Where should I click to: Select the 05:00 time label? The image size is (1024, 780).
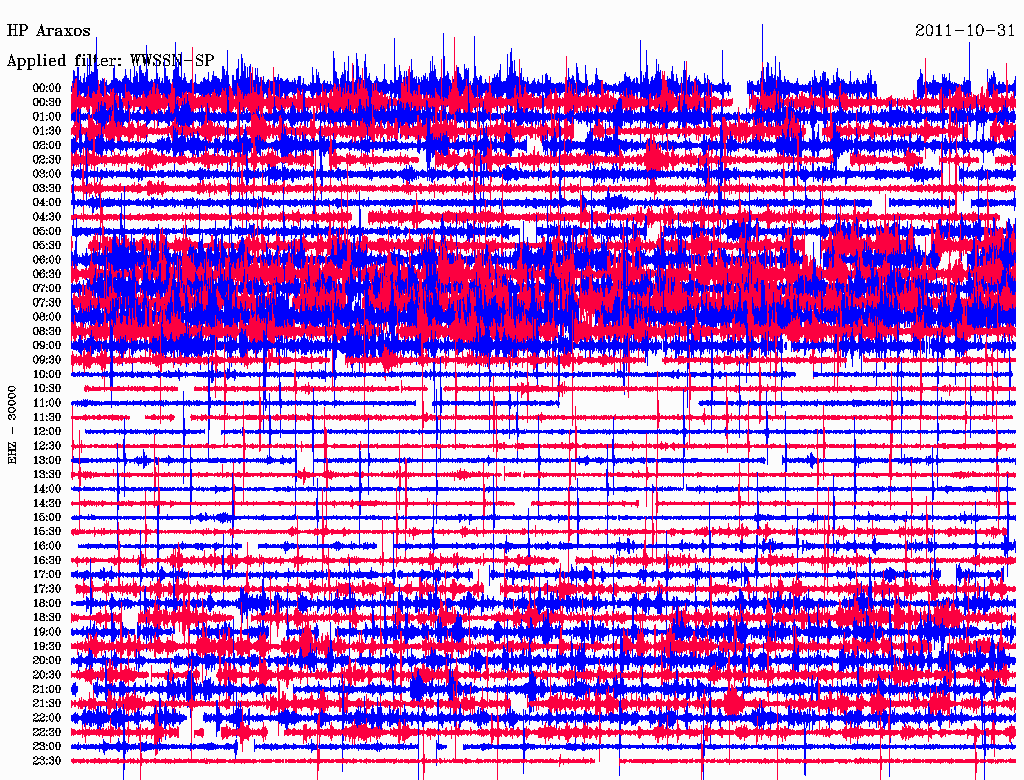click(x=47, y=231)
